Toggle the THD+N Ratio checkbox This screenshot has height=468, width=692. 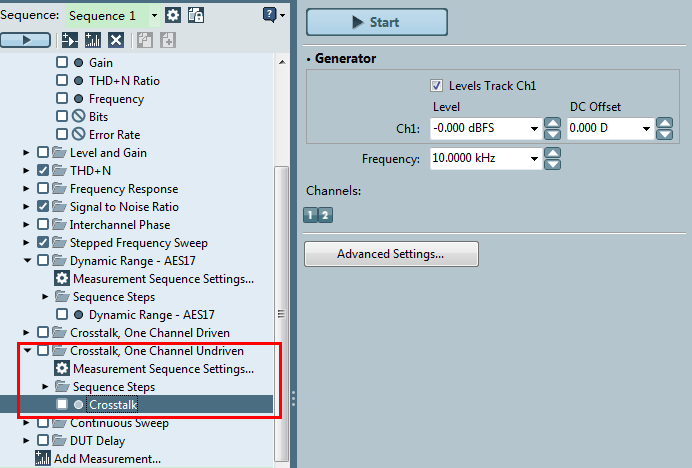coord(62,80)
